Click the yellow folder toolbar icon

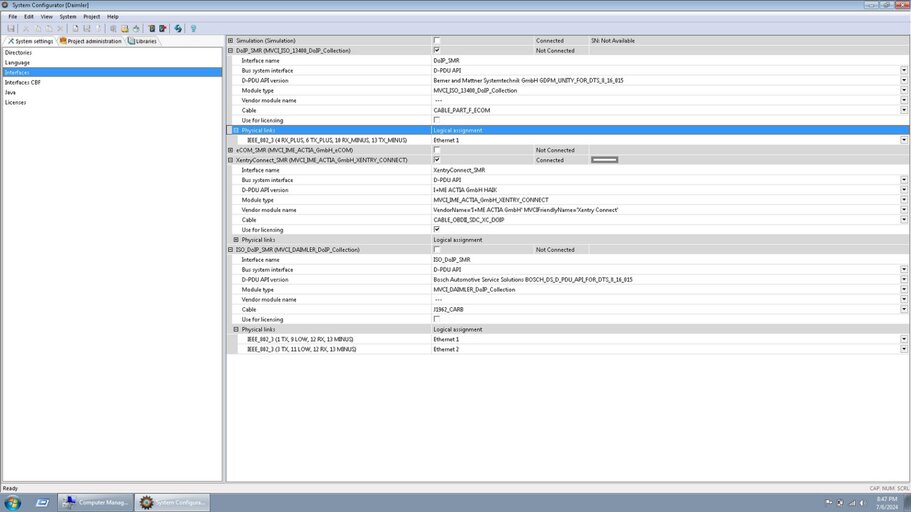(x=123, y=28)
